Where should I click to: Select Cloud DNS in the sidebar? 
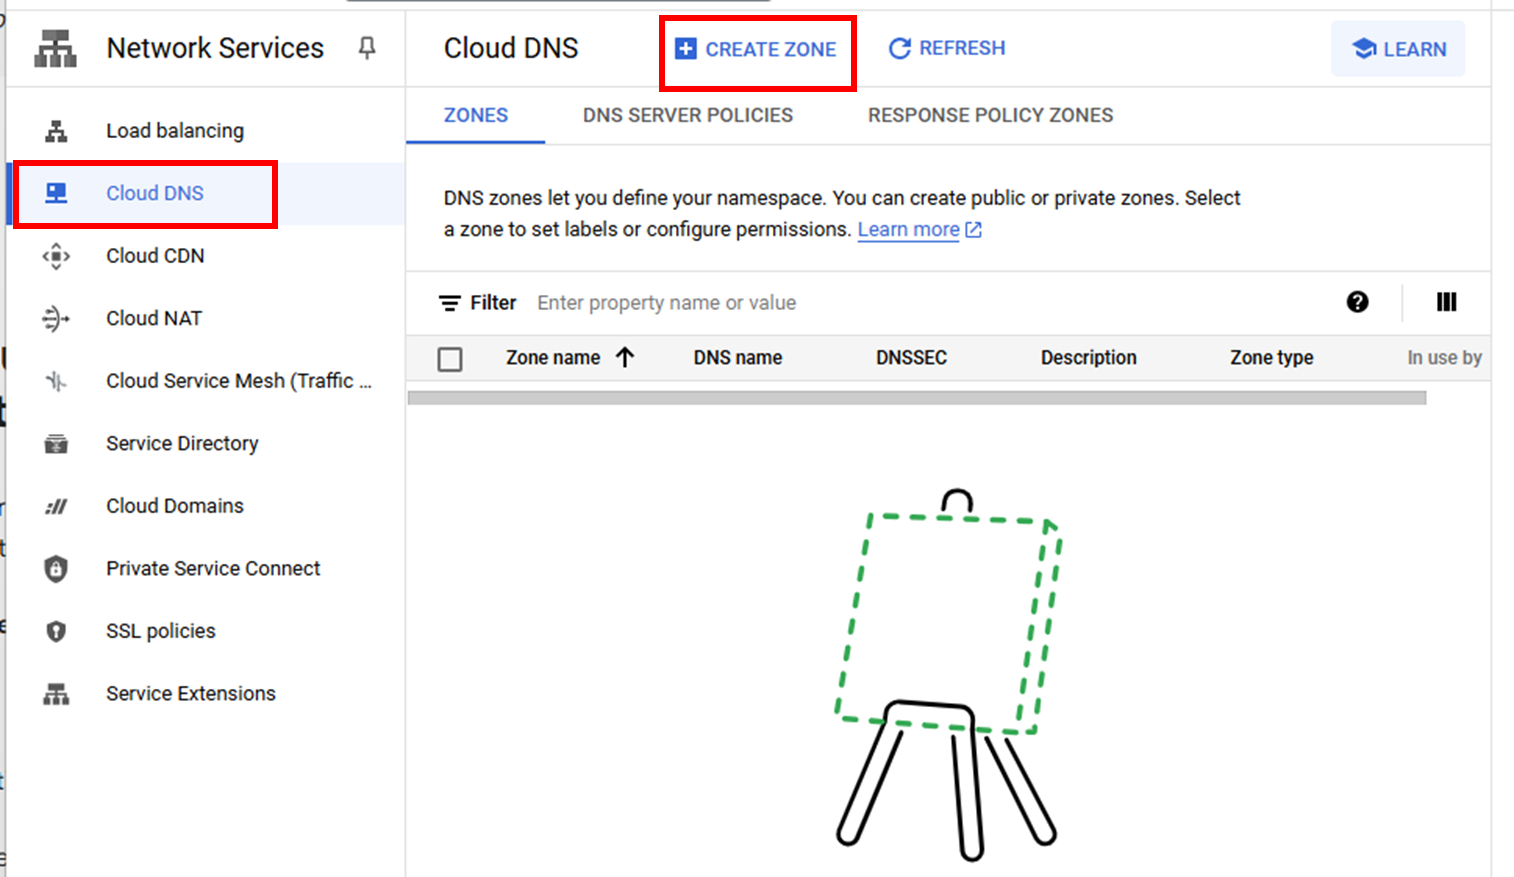click(206, 193)
